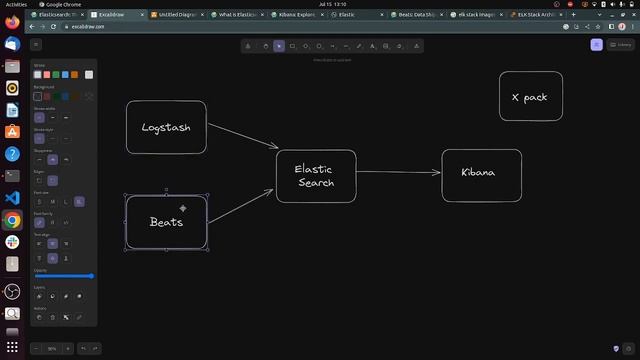Align text to the right
This screenshot has width=640, height=360.
66,244
